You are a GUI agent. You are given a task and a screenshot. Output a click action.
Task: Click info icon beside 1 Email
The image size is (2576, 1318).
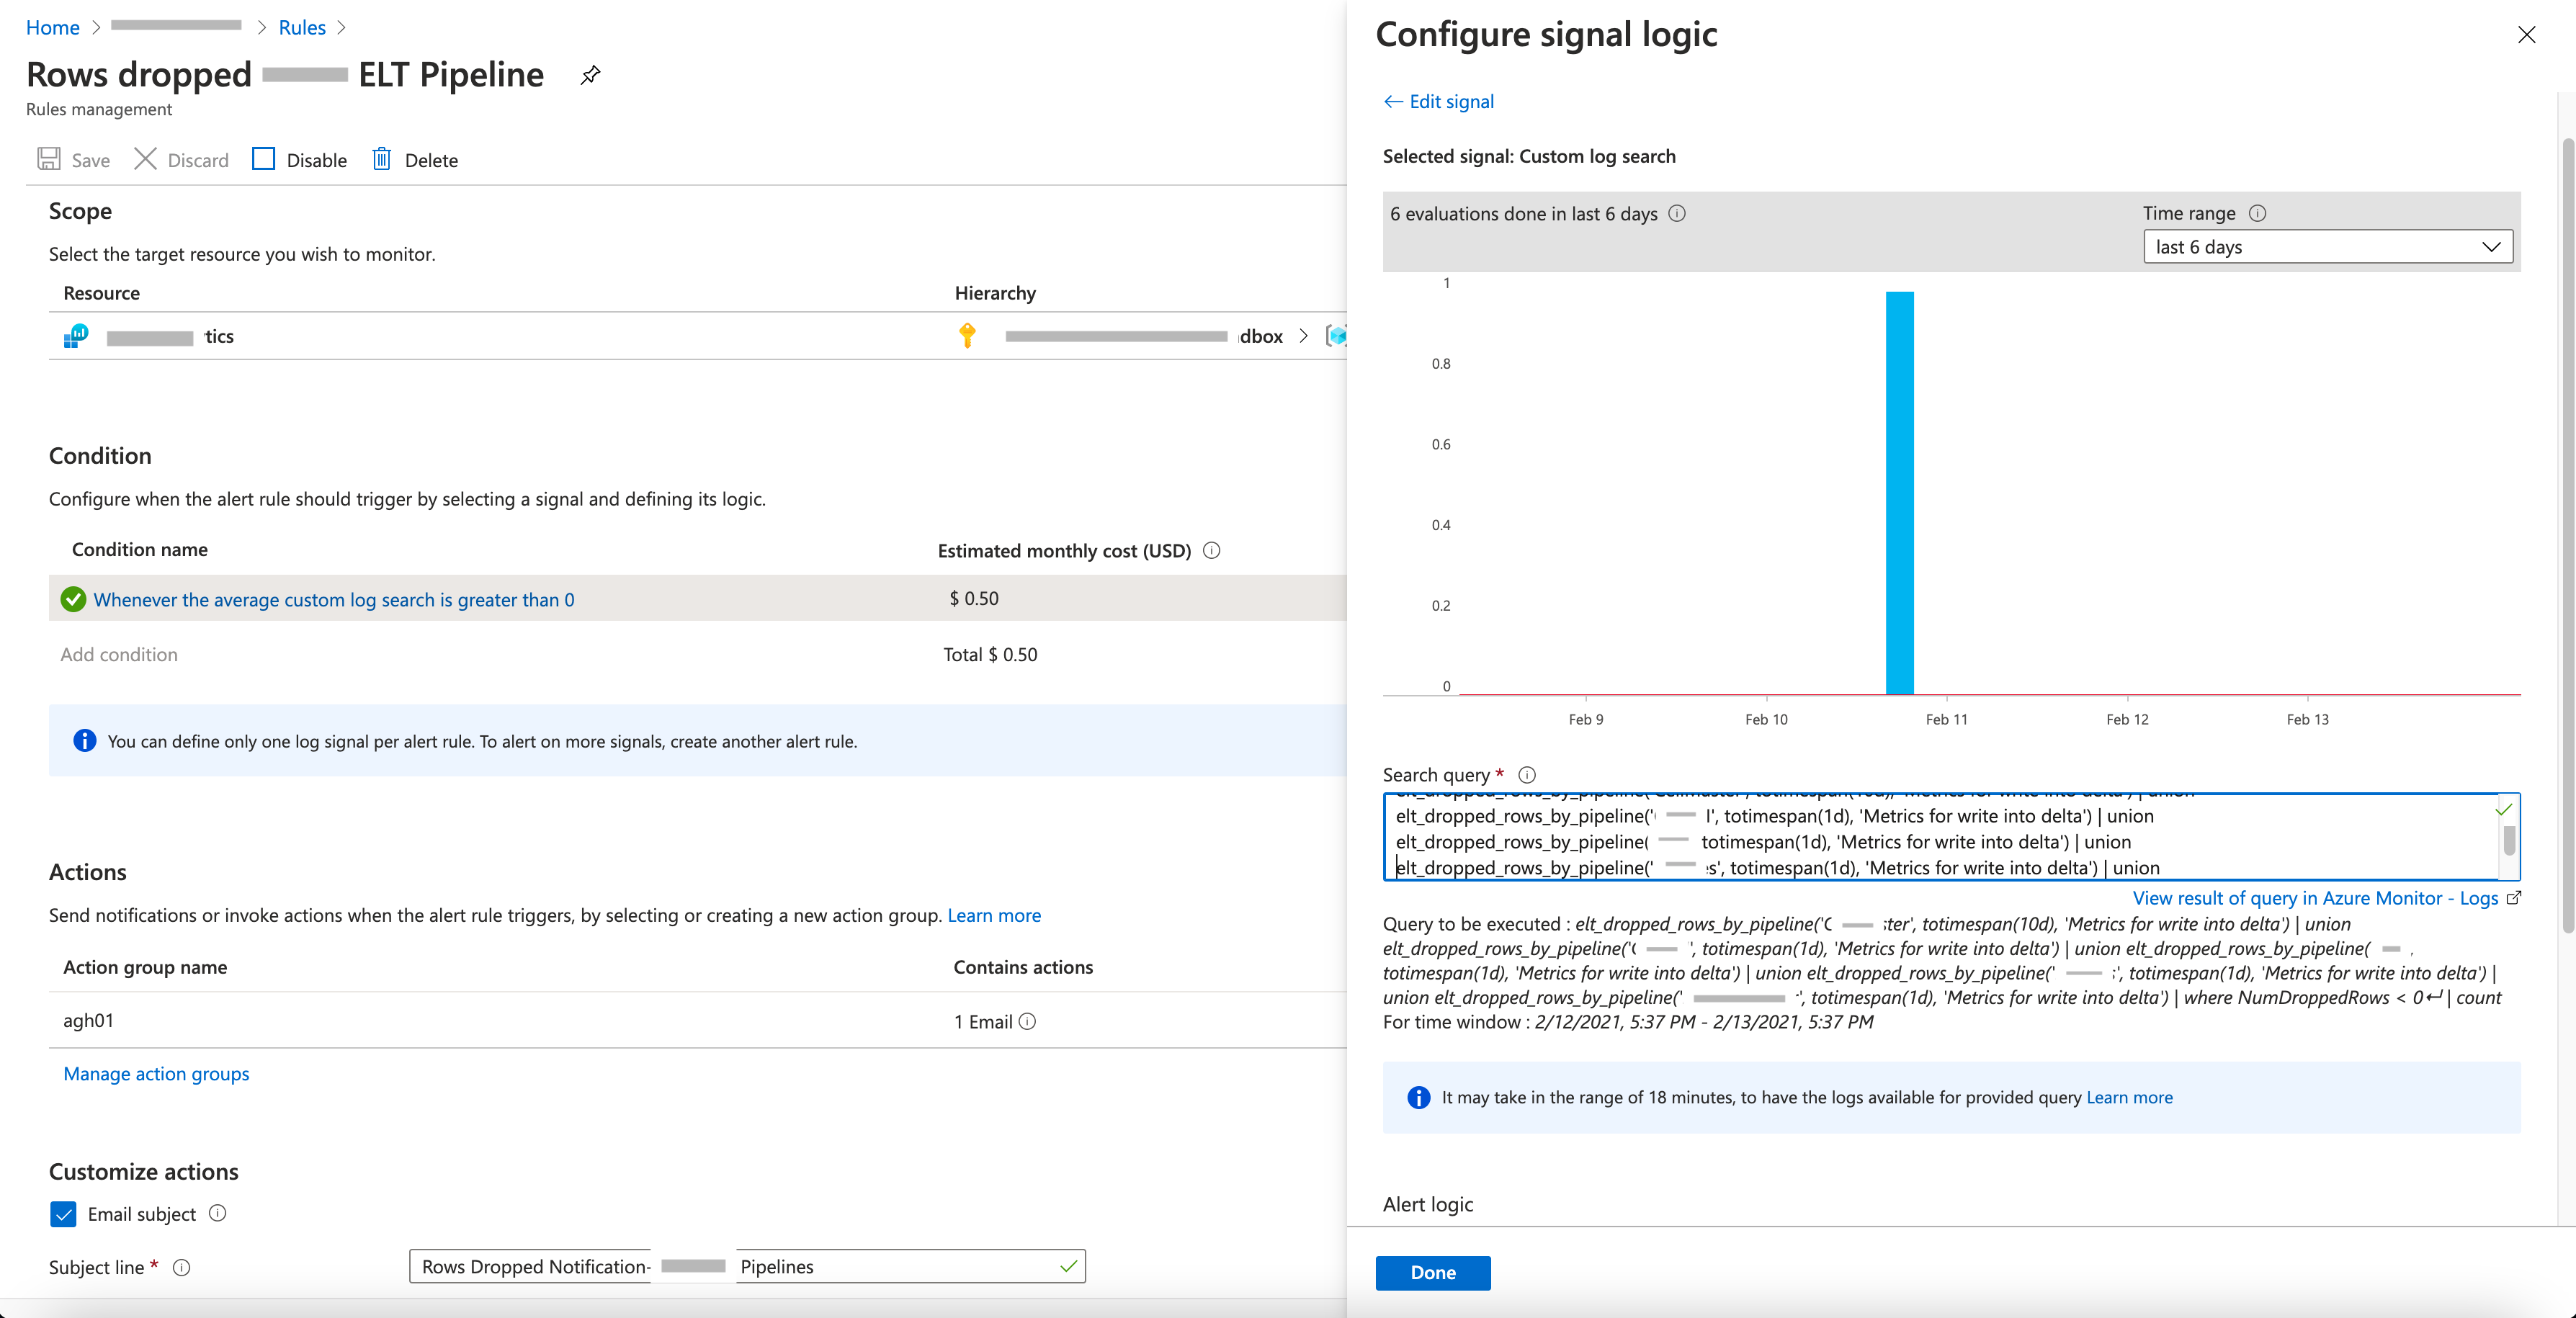pos(1027,1021)
